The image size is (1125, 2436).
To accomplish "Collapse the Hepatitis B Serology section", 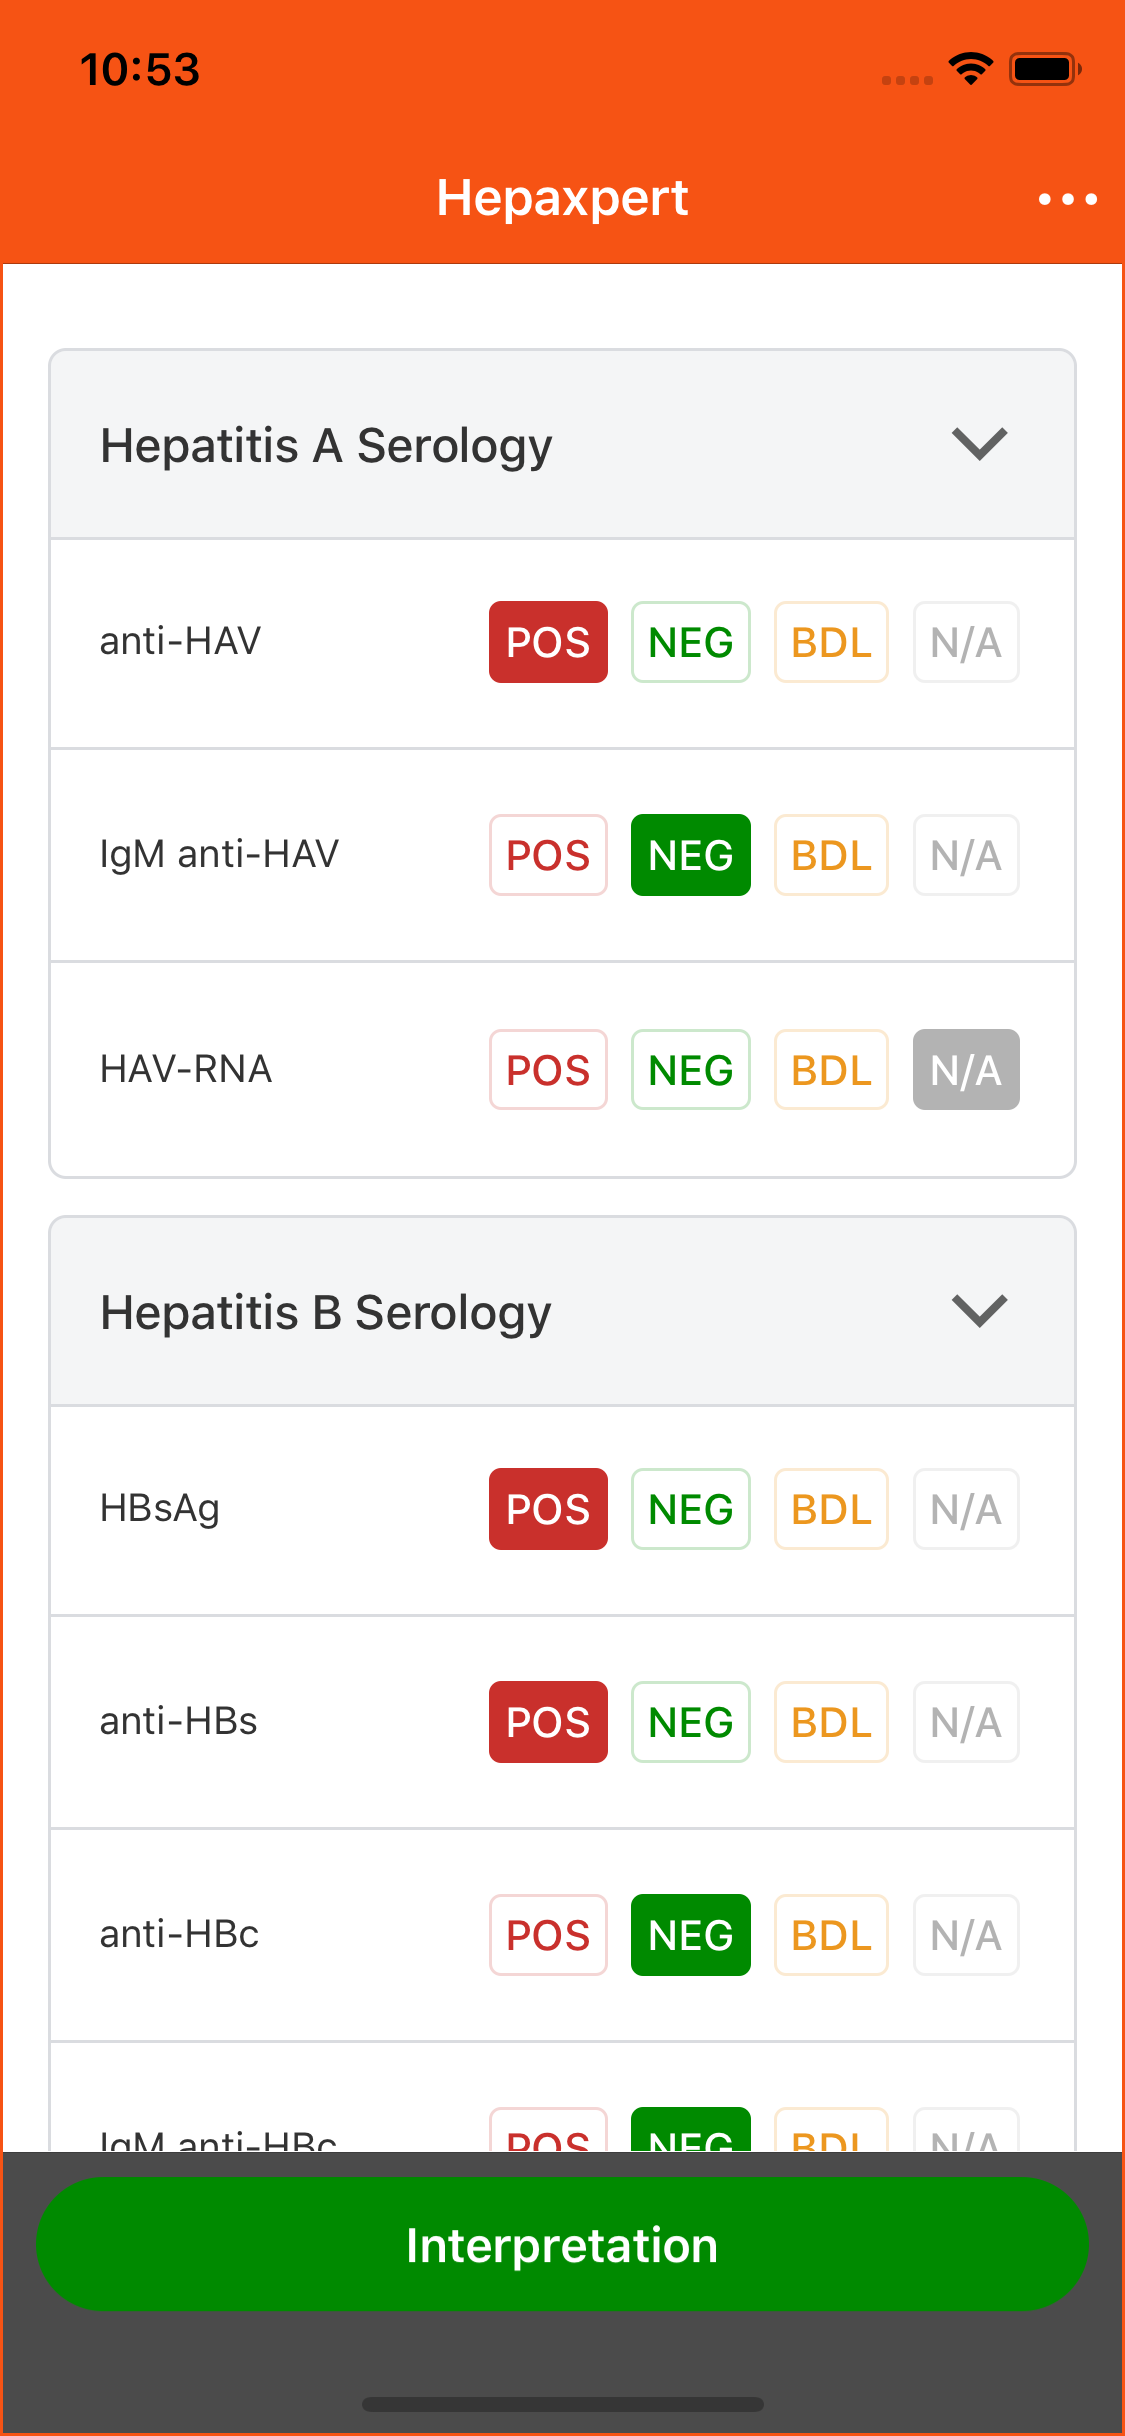I will pyautogui.click(x=979, y=1311).
